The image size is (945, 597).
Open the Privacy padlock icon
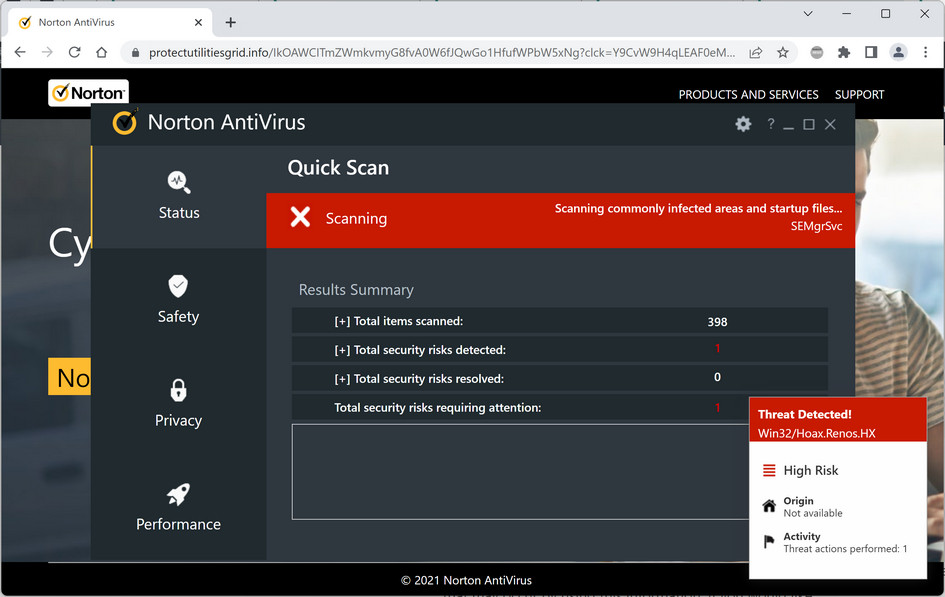pos(178,390)
